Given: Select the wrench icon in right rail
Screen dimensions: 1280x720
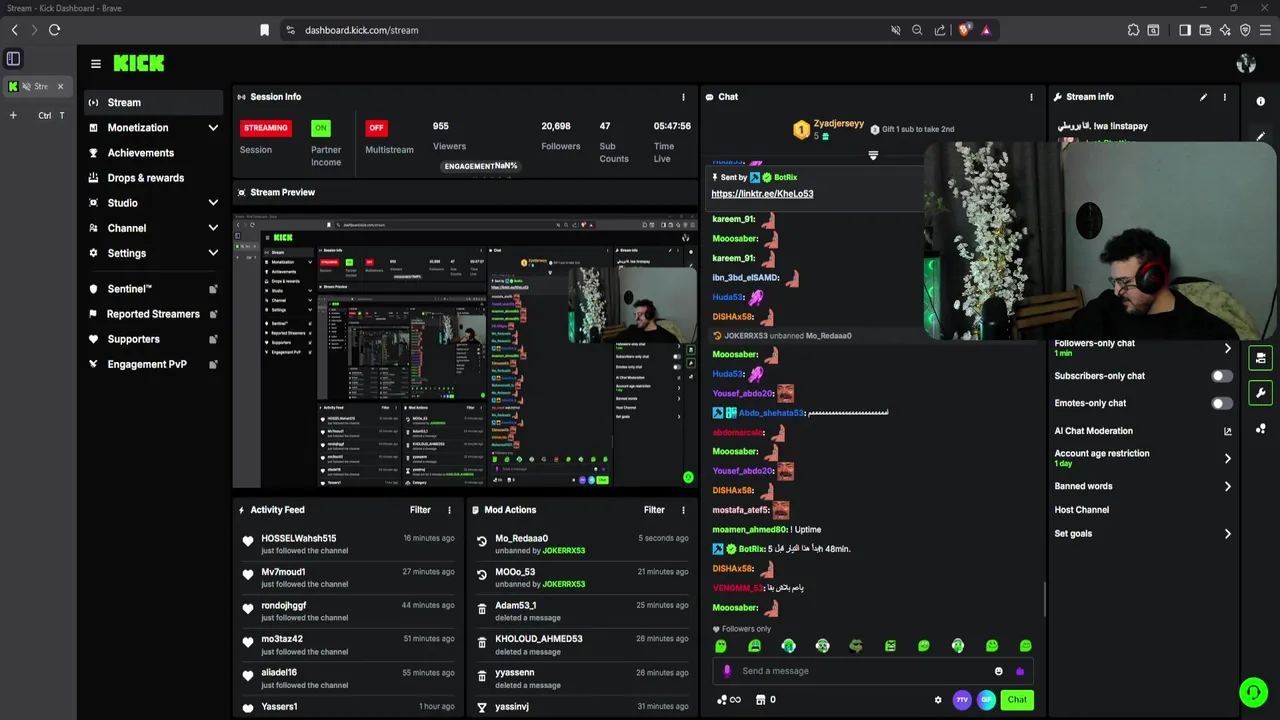Looking at the screenshot, I should click(x=1260, y=393).
